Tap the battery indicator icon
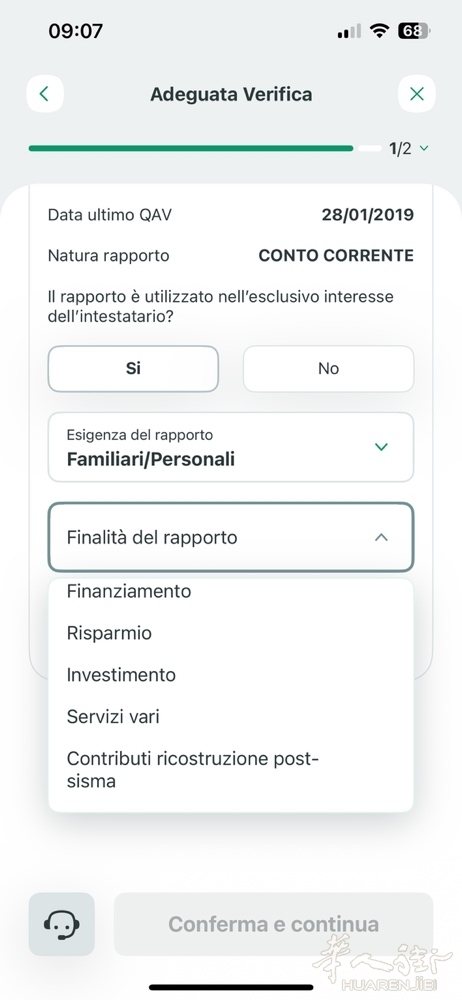This screenshot has height=1000, width=462. [x=414, y=31]
